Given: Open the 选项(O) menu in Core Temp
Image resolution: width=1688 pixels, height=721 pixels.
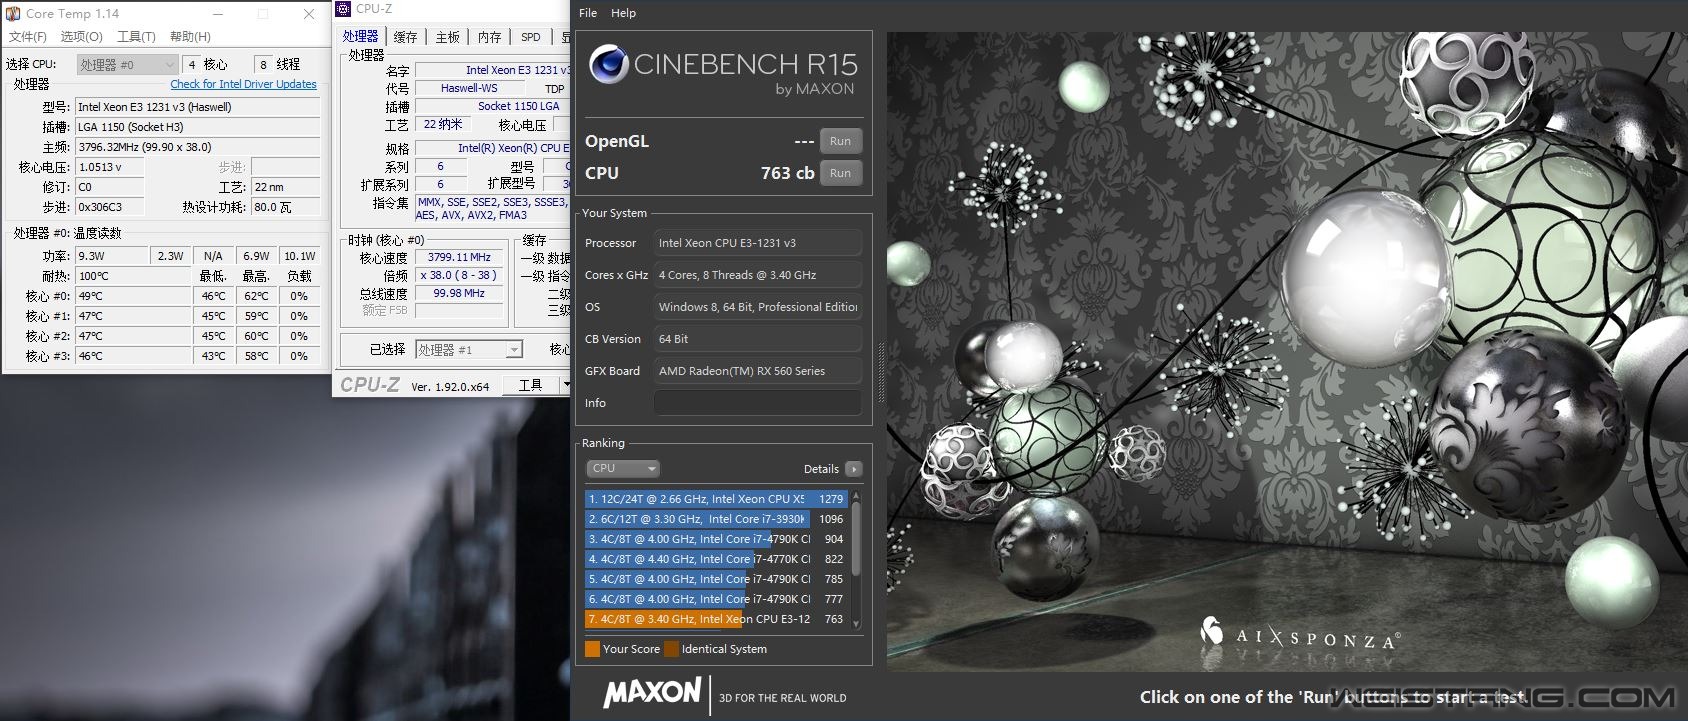Looking at the screenshot, I should coord(82,36).
